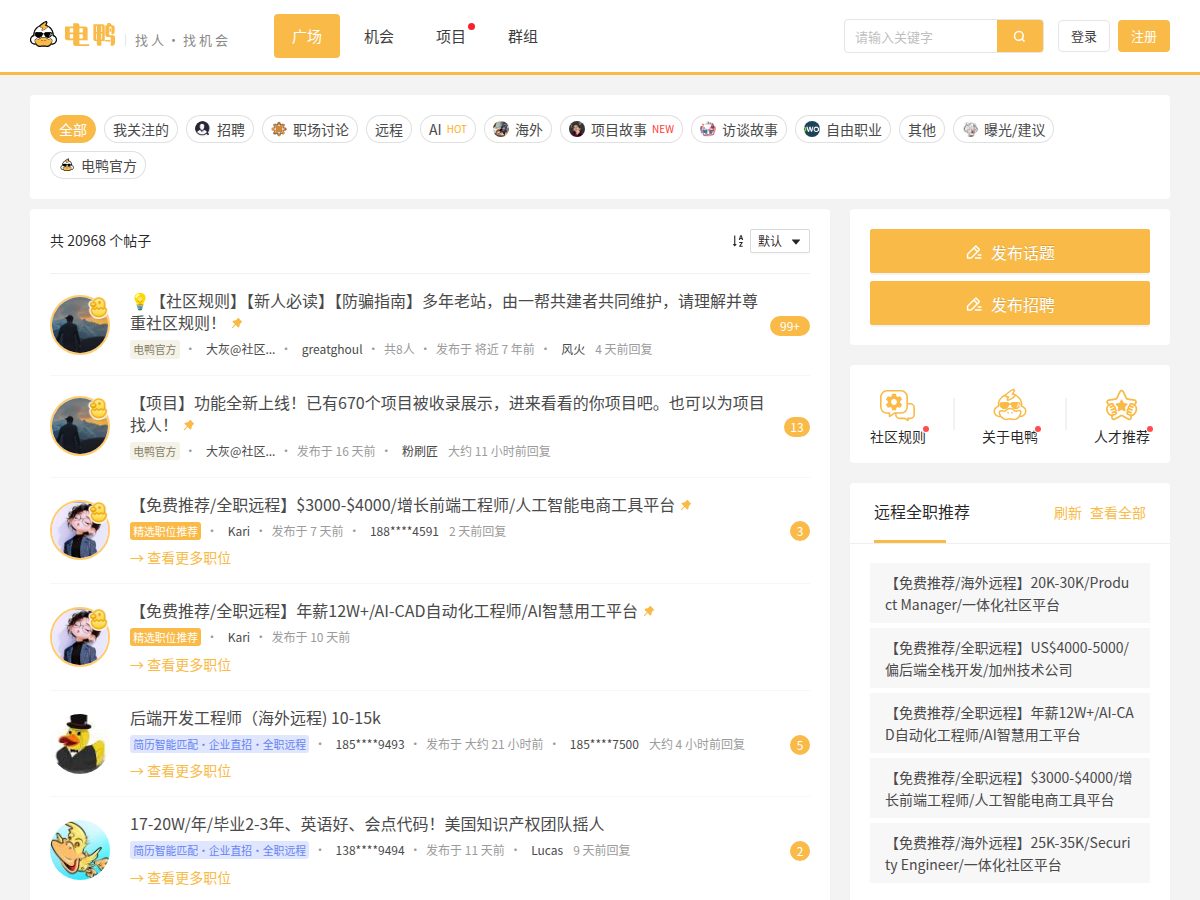Click the avatar of the 社区规则 post
This screenshot has width=1200, height=900.
pos(80,324)
